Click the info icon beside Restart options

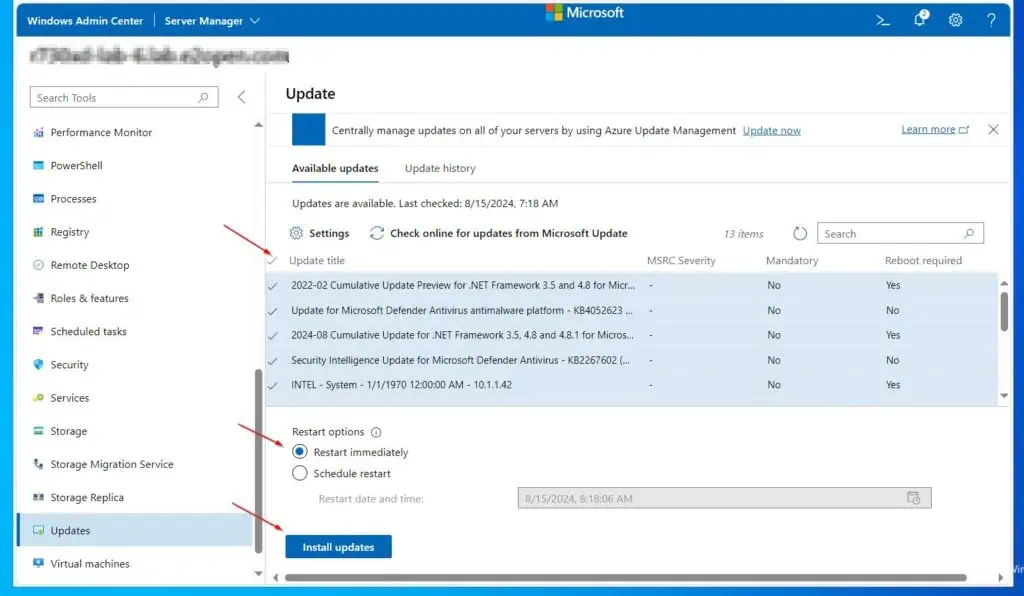click(x=376, y=432)
